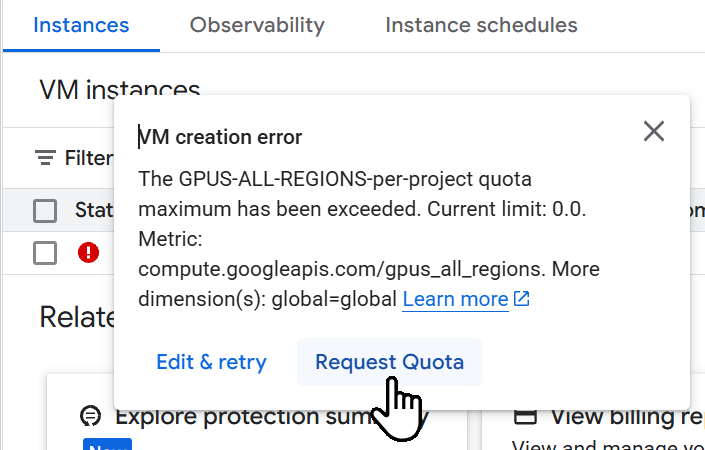Open the View billing report card title
This screenshot has height=450, width=705.
click(x=621, y=416)
